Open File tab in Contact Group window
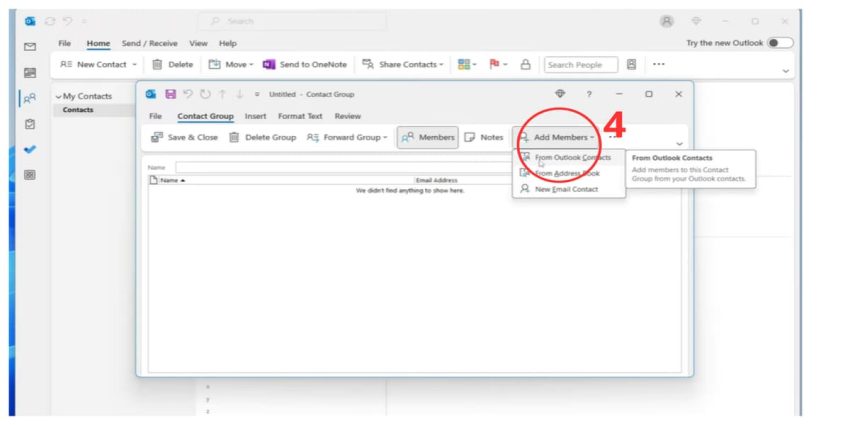The height and width of the screenshot is (425, 850). tap(155, 116)
